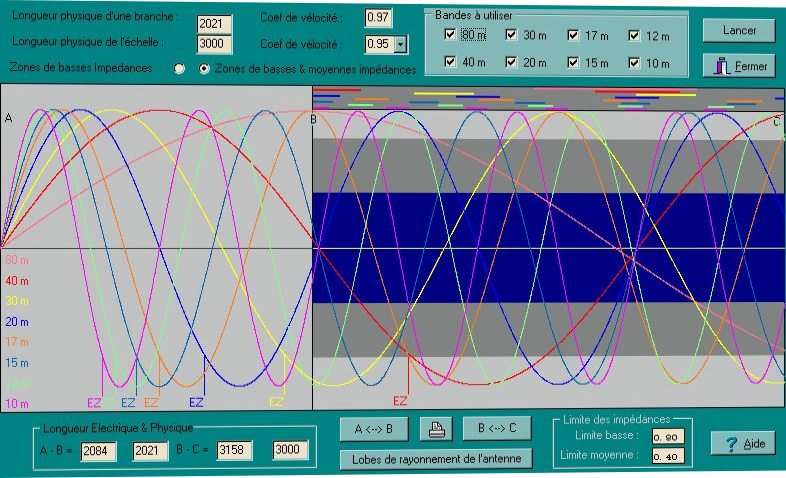This screenshot has height=478, width=786.
Task: Click the B-C physical length field 3000
Action: 290,449
